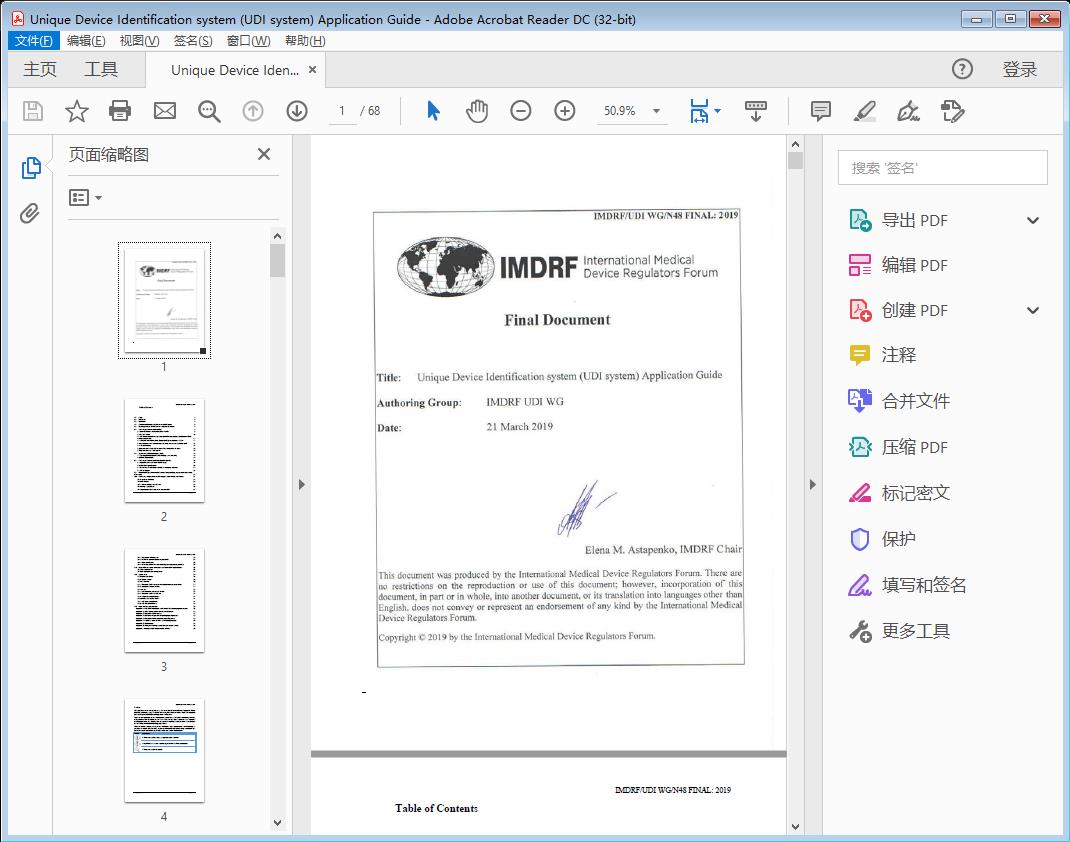Select the Hand tool
This screenshot has width=1070, height=842.
pos(477,111)
